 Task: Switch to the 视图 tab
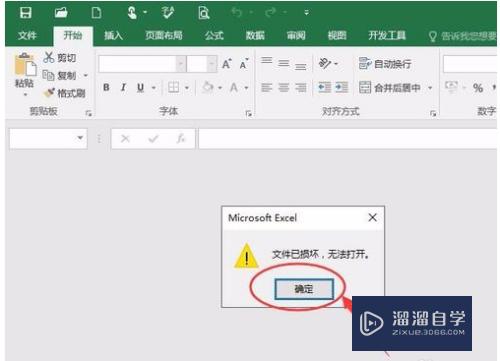pyautogui.click(x=337, y=35)
